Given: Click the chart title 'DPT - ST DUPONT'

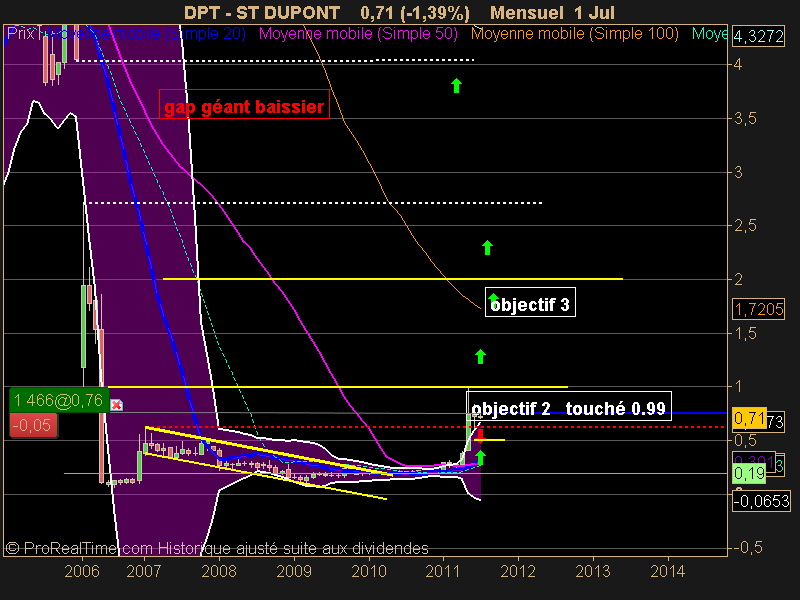Looking at the screenshot, I should point(262,12).
